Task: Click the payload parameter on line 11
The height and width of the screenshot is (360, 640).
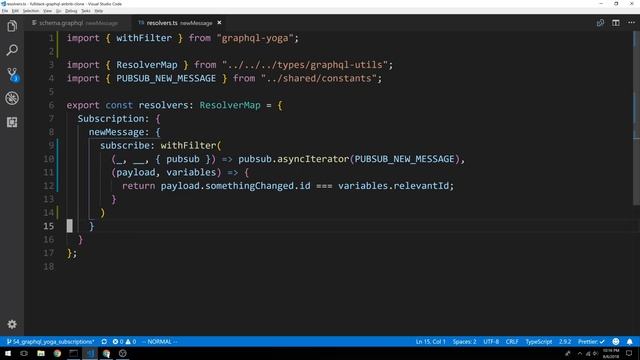Action: (136, 172)
